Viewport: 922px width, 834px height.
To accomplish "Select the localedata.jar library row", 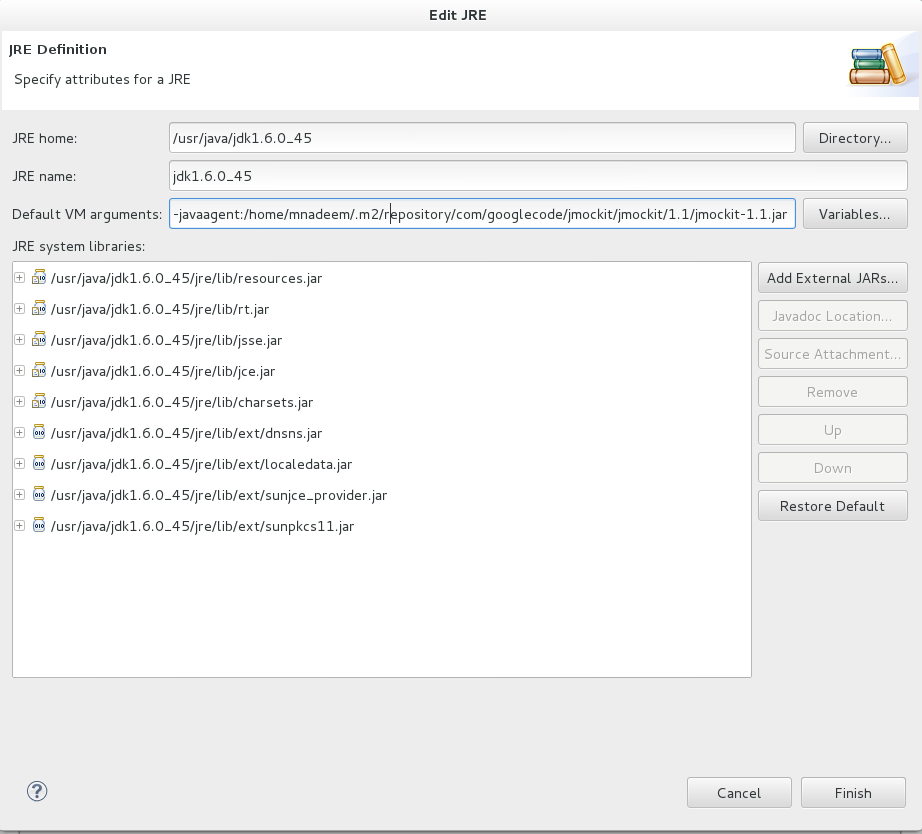I will (201, 464).
